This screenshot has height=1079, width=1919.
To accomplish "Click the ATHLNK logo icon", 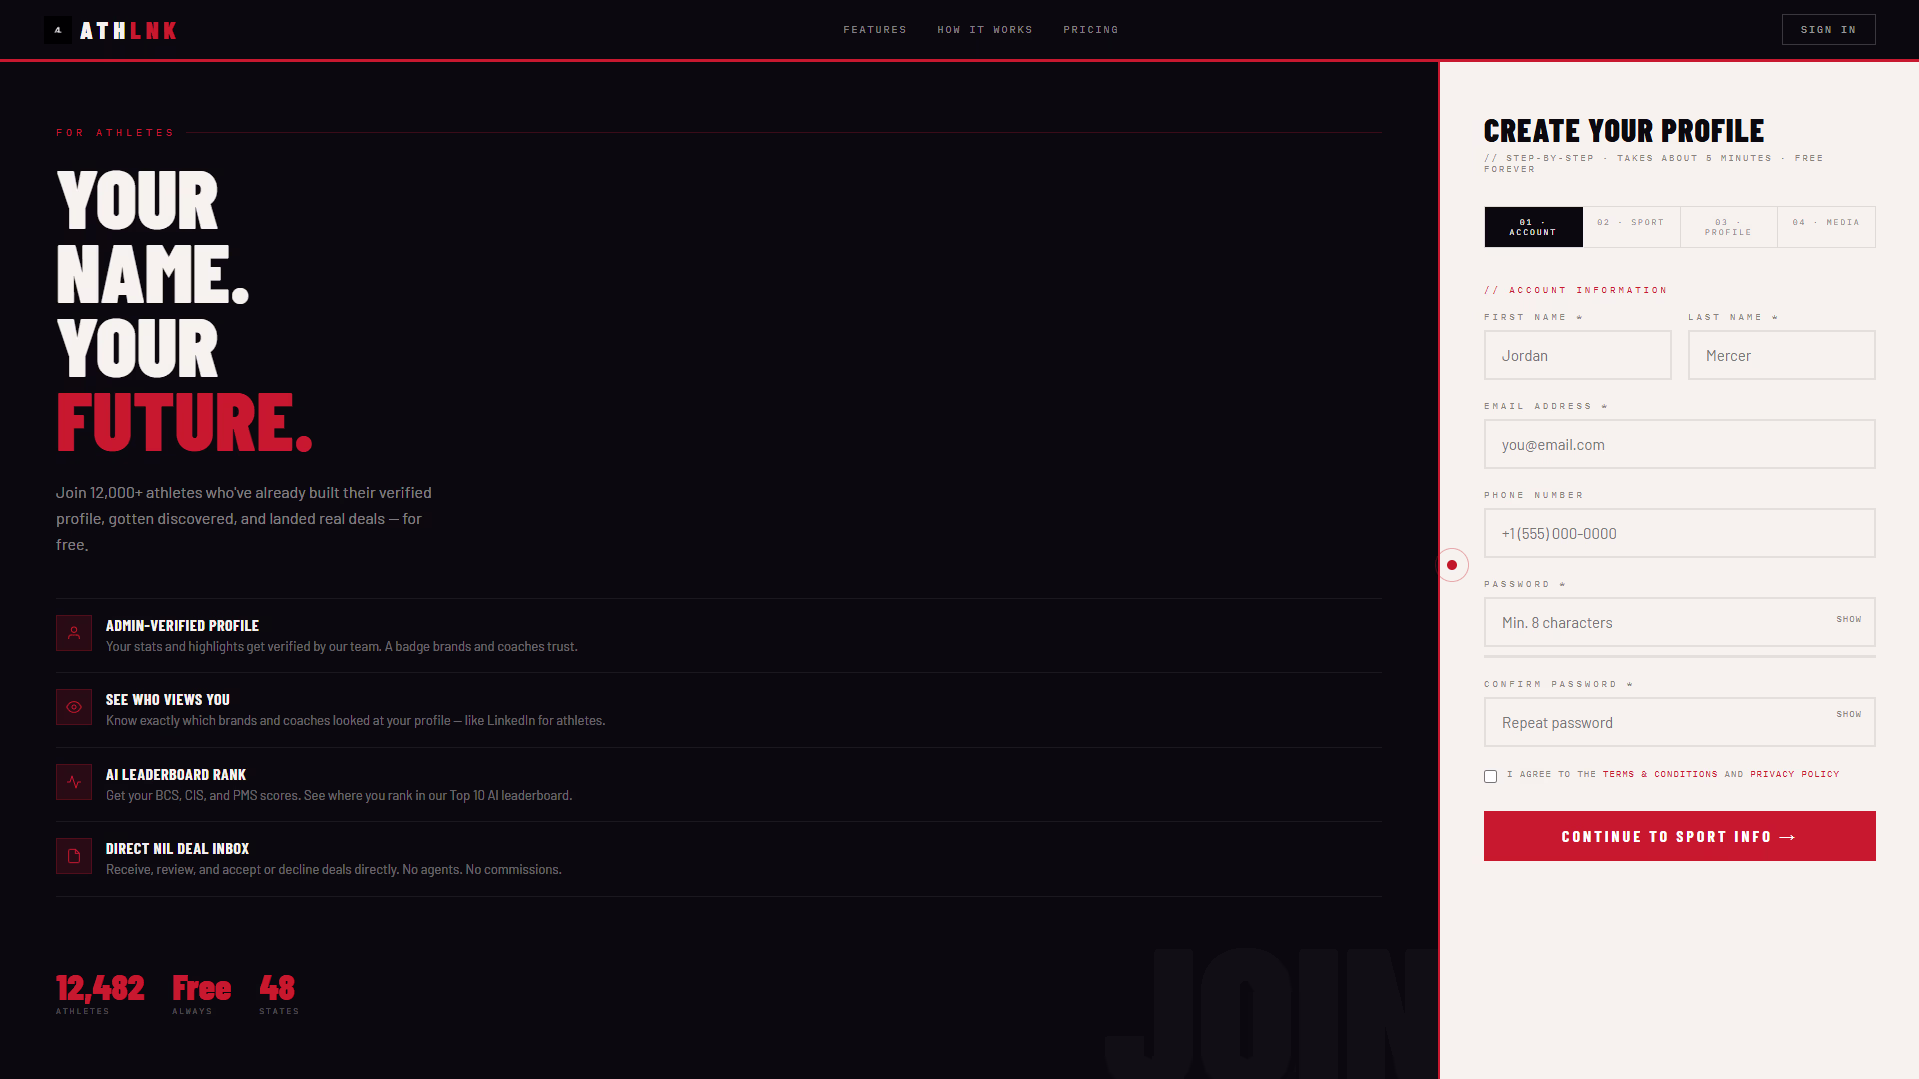I will point(58,30).
